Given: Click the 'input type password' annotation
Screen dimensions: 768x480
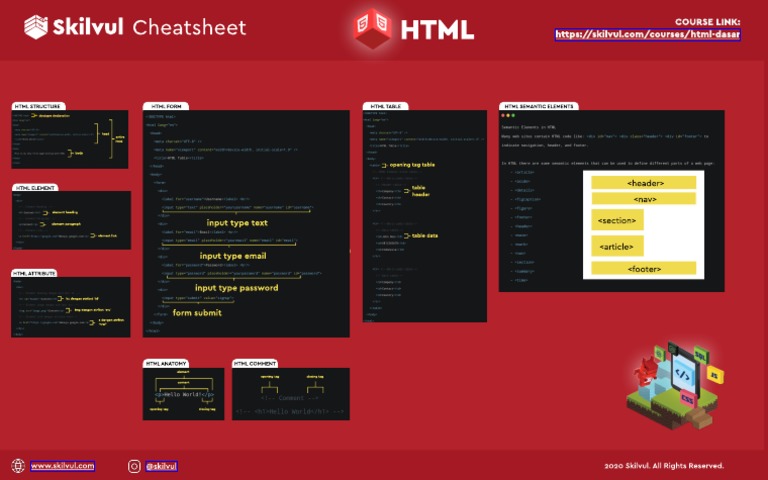Looking at the screenshot, I should (237, 288).
